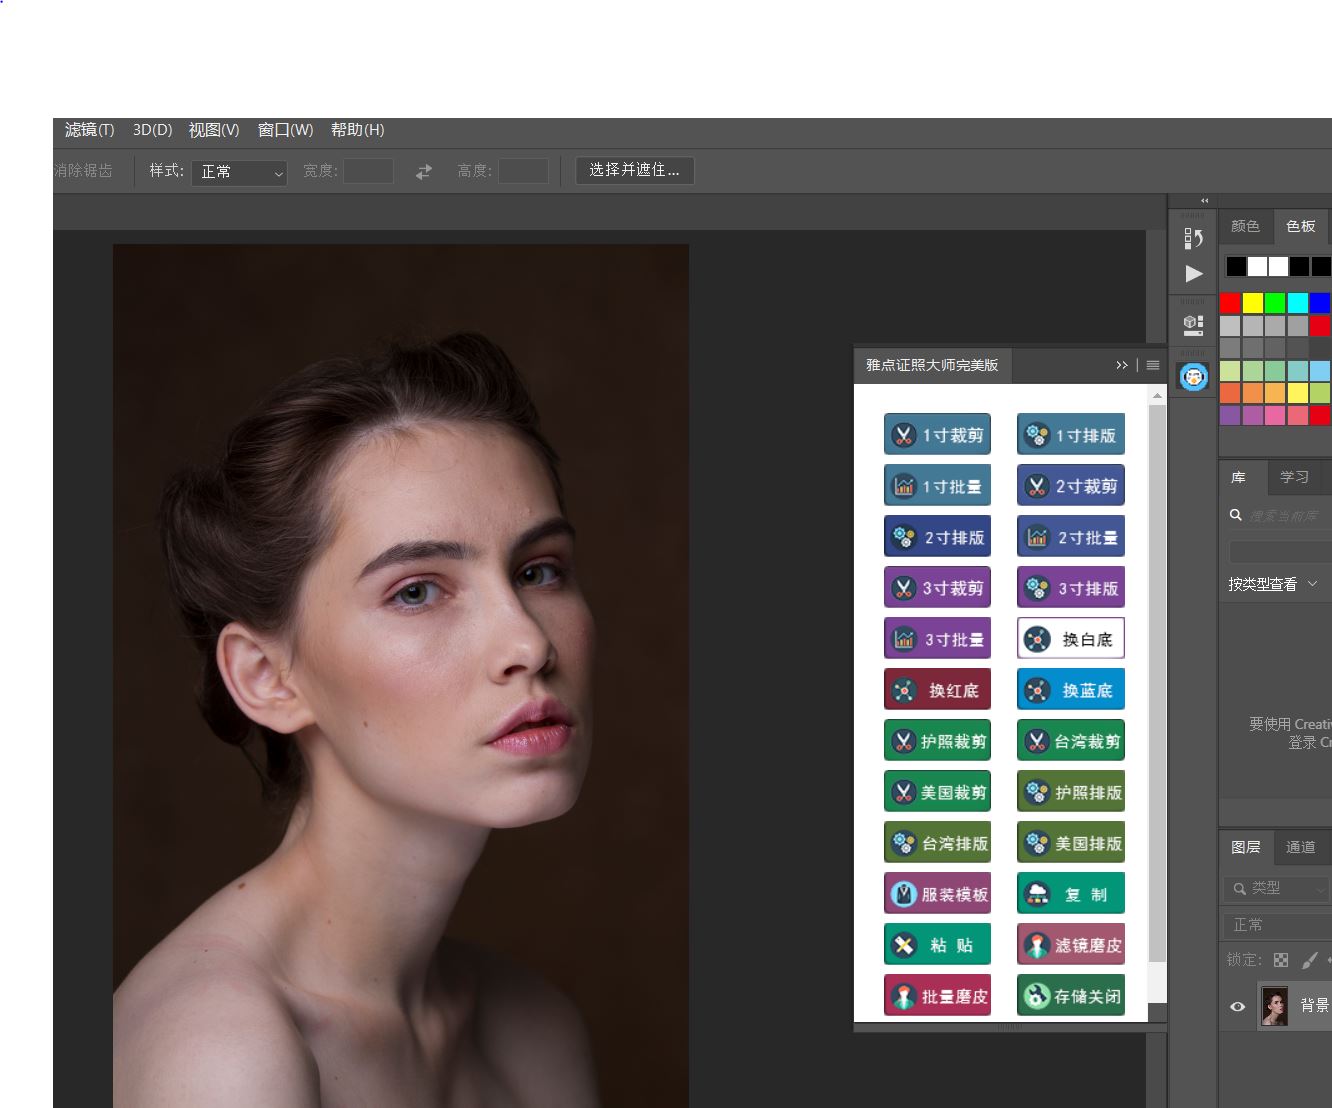Click the 2寸排版 layout button
Image resolution: width=1332 pixels, height=1108 pixels.
937,537
